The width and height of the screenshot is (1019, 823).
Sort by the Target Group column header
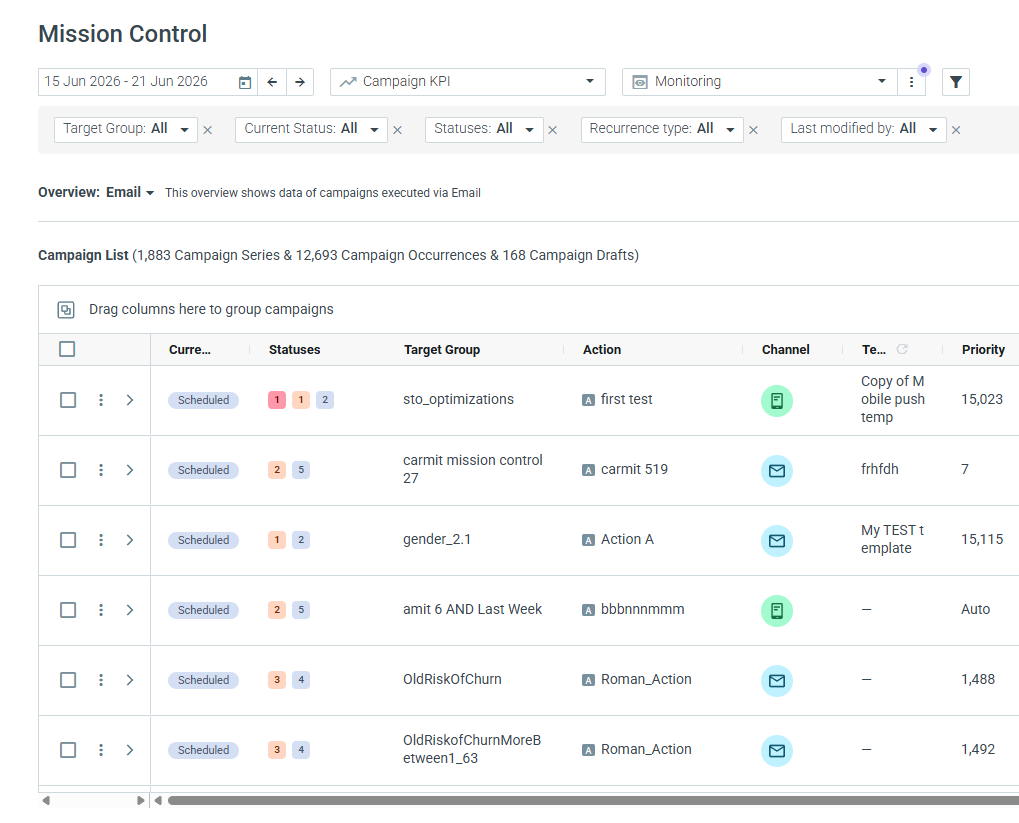pos(442,350)
